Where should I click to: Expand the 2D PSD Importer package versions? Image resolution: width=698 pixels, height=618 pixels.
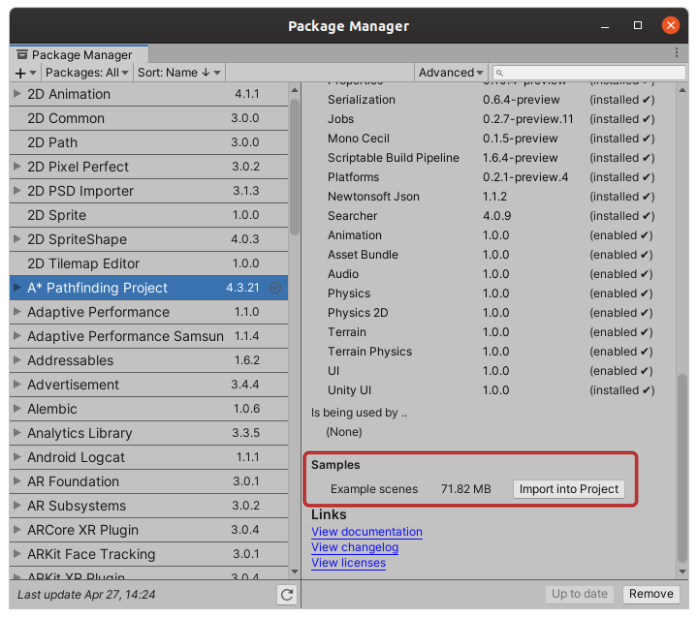pyautogui.click(x=17, y=191)
